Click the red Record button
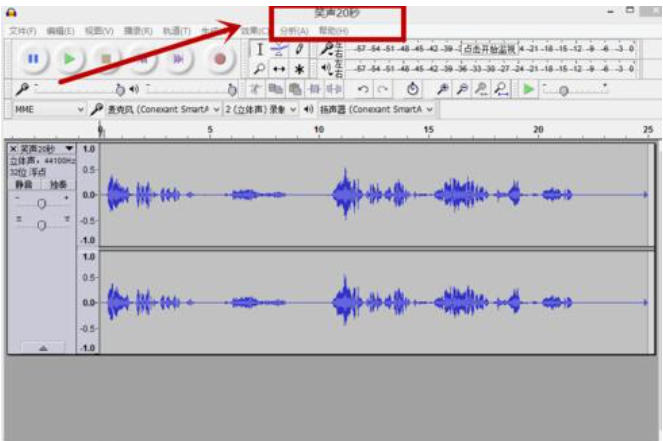Image resolution: width=663 pixels, height=441 pixels. tap(221, 59)
